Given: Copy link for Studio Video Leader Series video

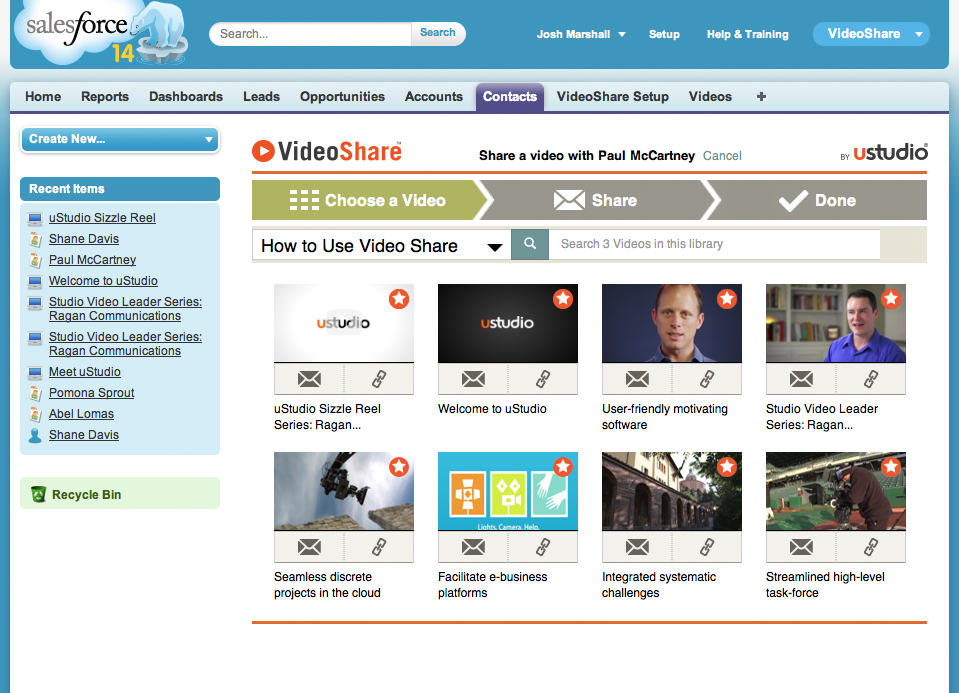Looking at the screenshot, I should coord(871,379).
